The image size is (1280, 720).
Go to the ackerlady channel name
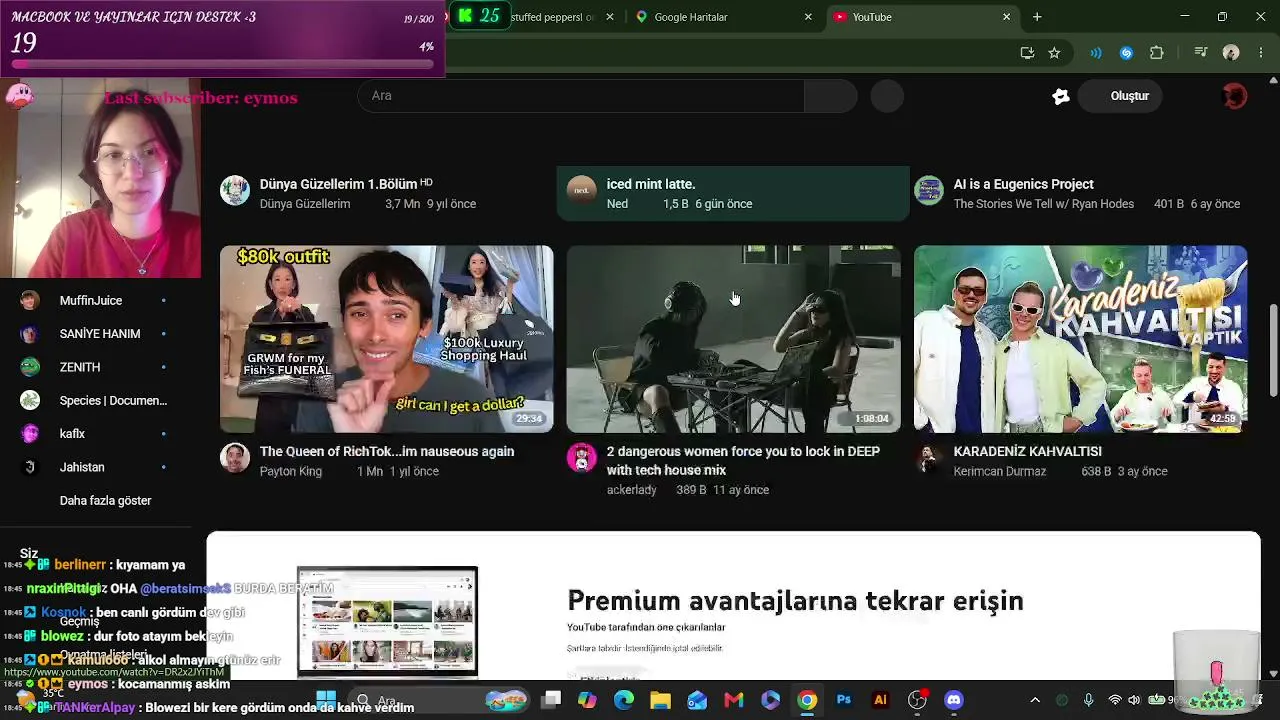tap(632, 490)
